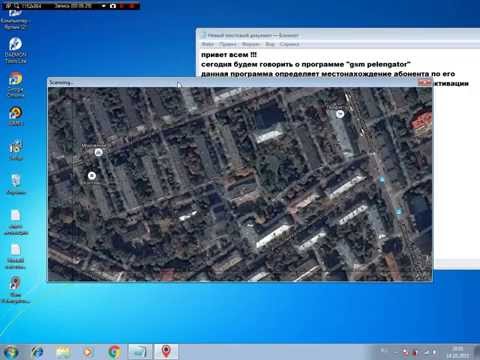Open Справка menu in Notepad
This screenshot has width=480, height=360.
[x=289, y=44]
